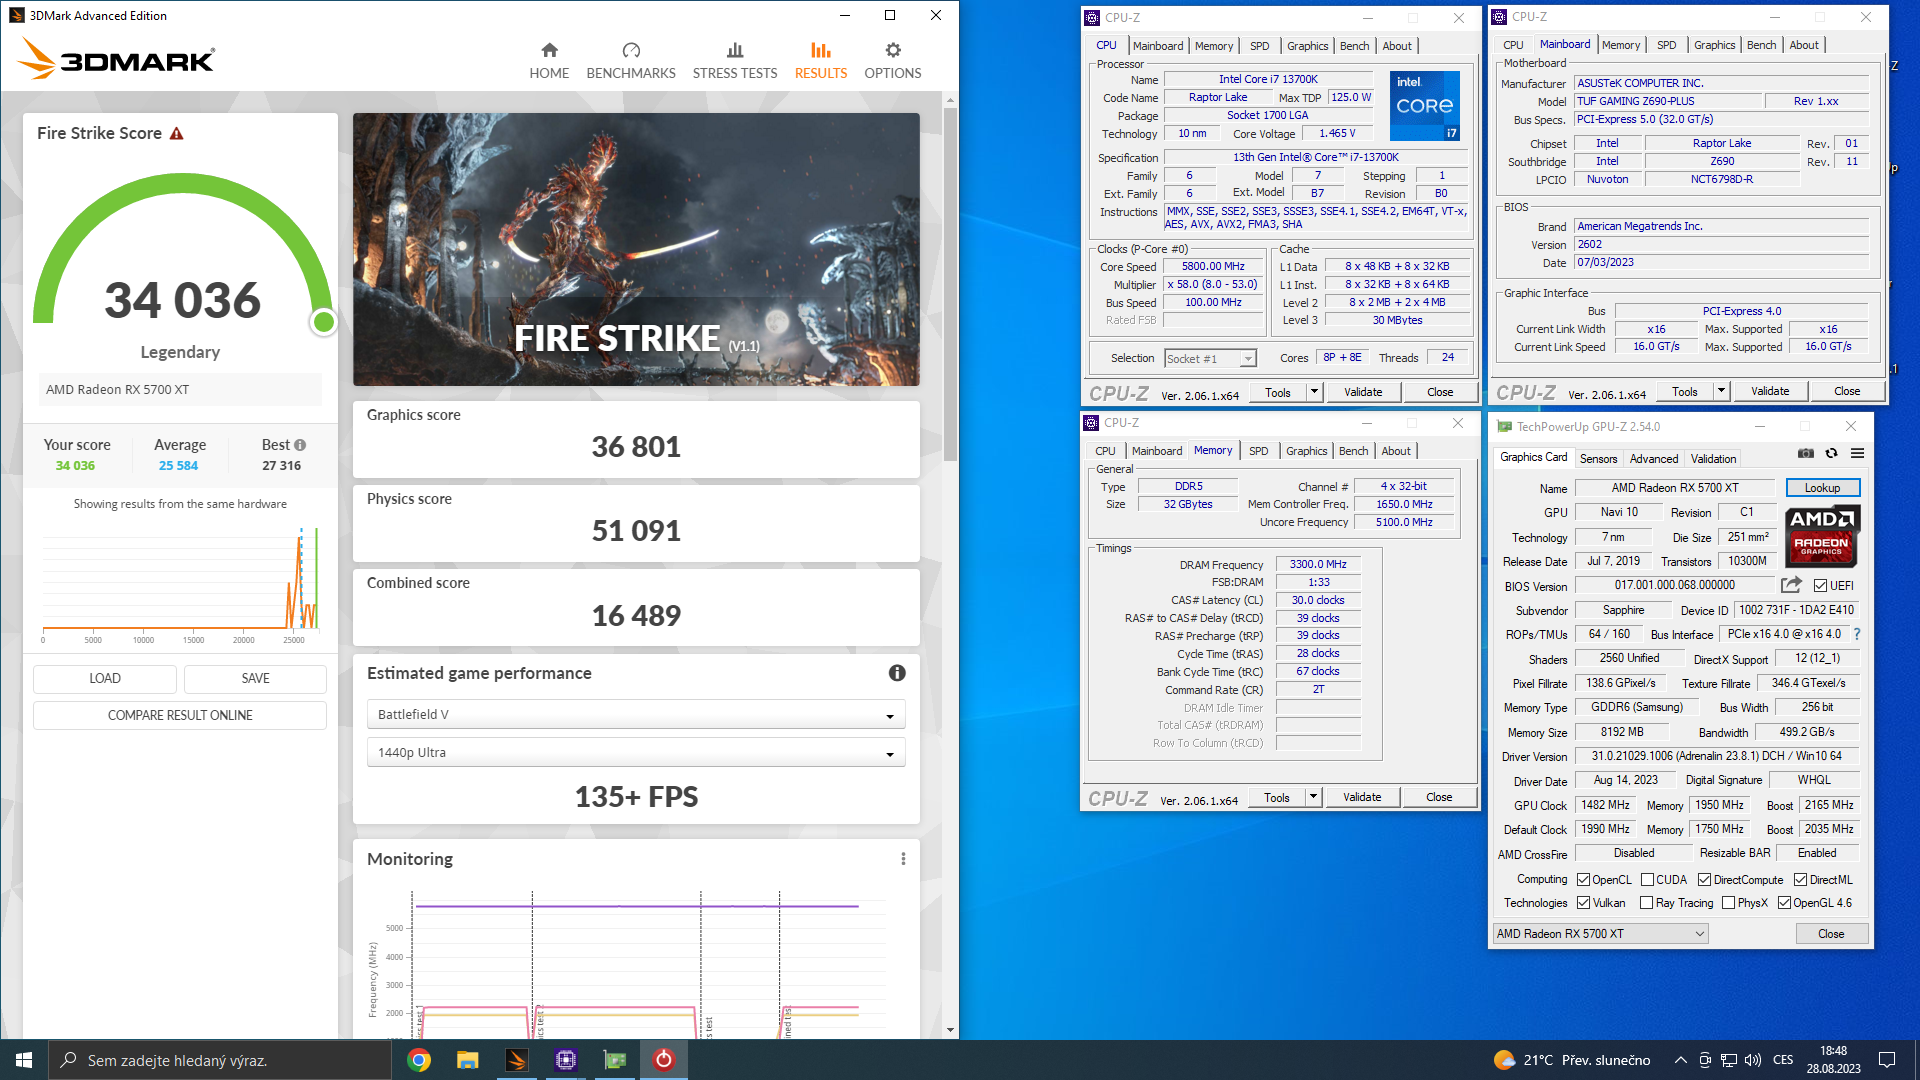Open the red power app in taskbar
The width and height of the screenshot is (1920, 1080).
click(x=663, y=1060)
